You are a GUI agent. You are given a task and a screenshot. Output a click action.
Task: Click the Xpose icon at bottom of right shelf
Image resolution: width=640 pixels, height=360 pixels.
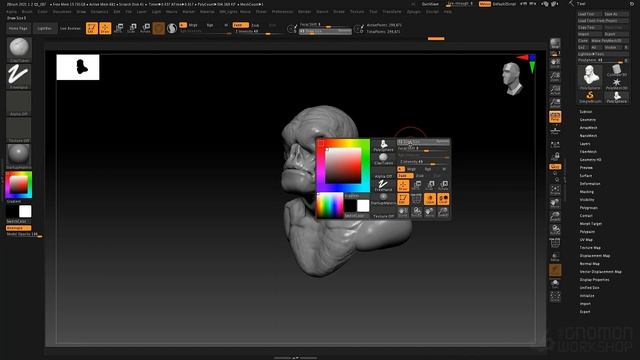(x=555, y=297)
